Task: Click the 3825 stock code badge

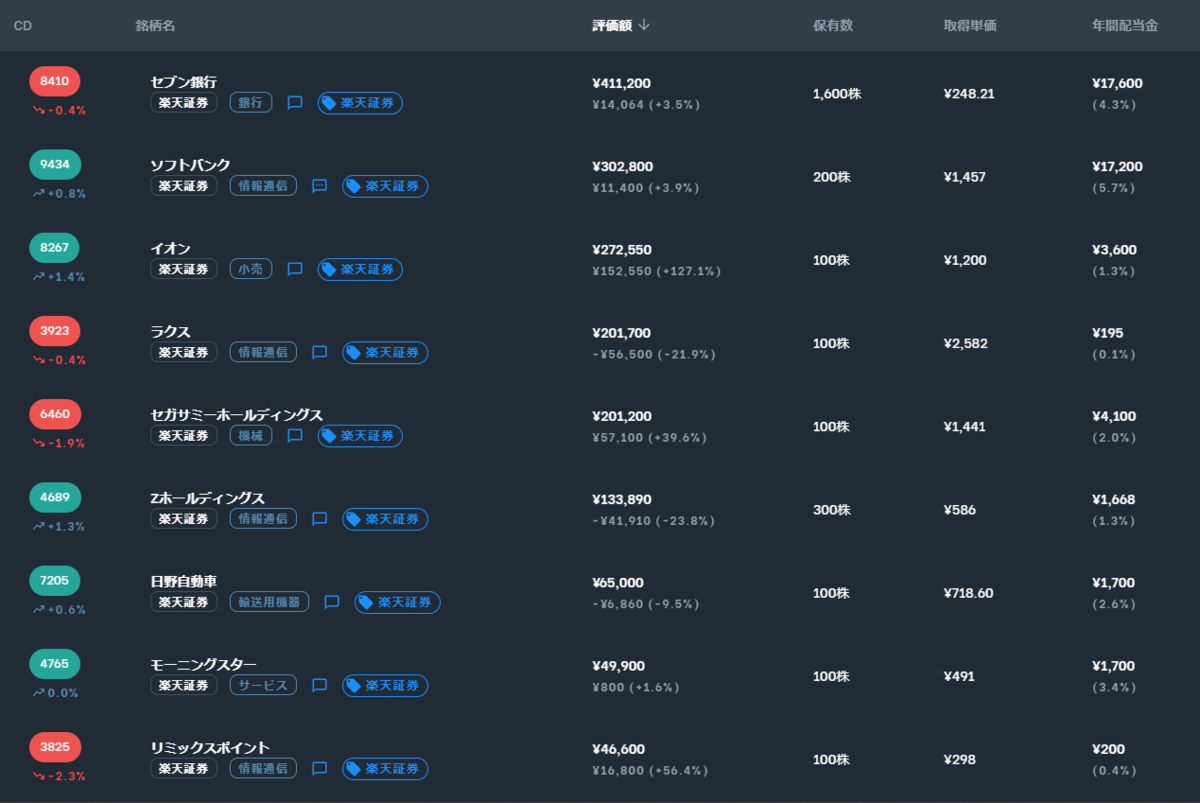Action: [x=55, y=747]
